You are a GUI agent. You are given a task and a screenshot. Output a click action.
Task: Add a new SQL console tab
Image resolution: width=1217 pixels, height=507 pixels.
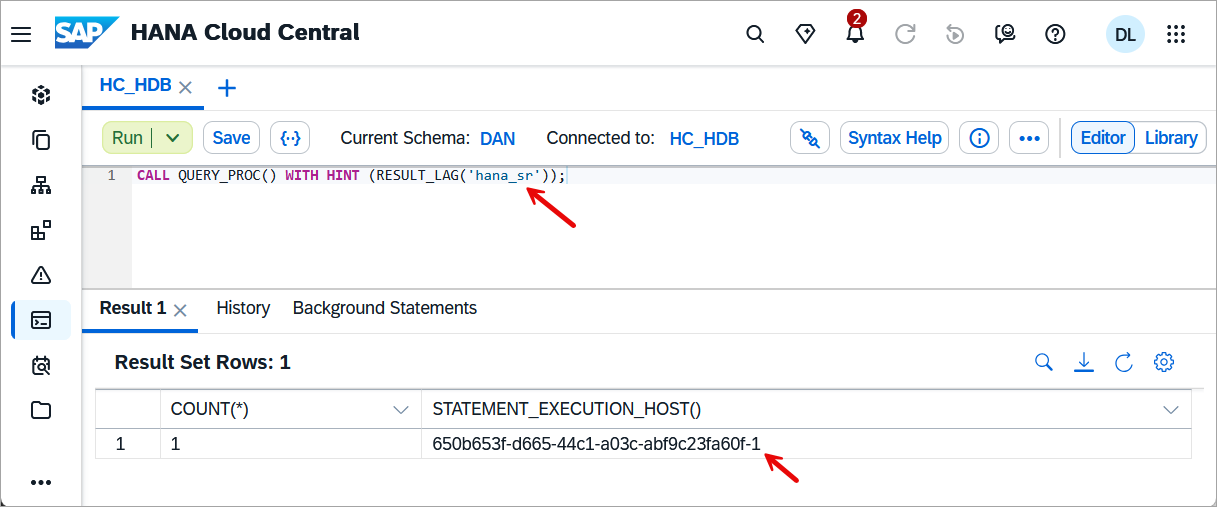(227, 88)
